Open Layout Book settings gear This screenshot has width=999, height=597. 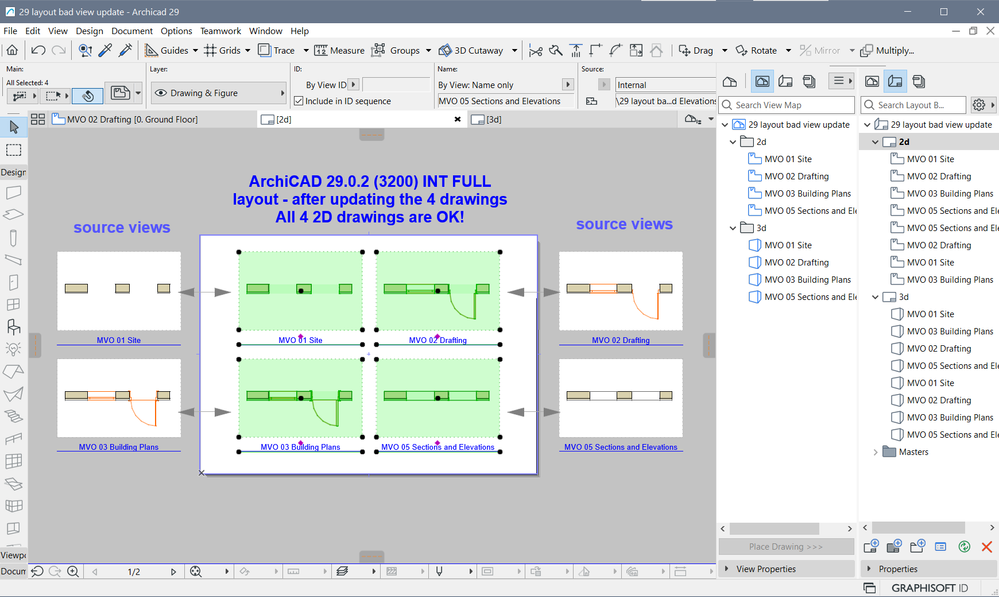pos(979,104)
